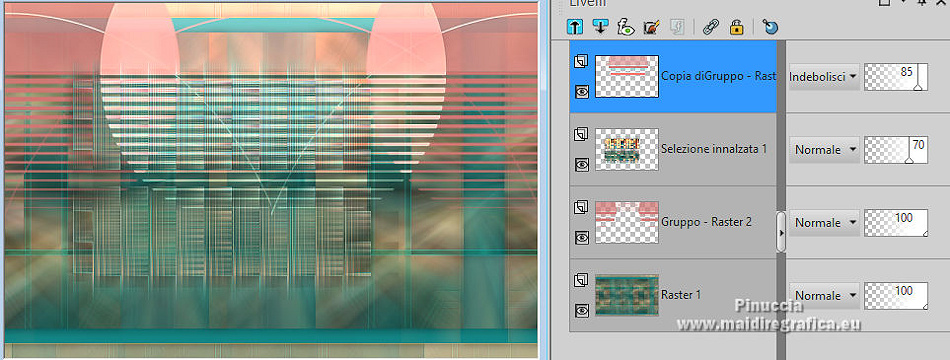Click the opacity slider showing 70

coord(896,150)
